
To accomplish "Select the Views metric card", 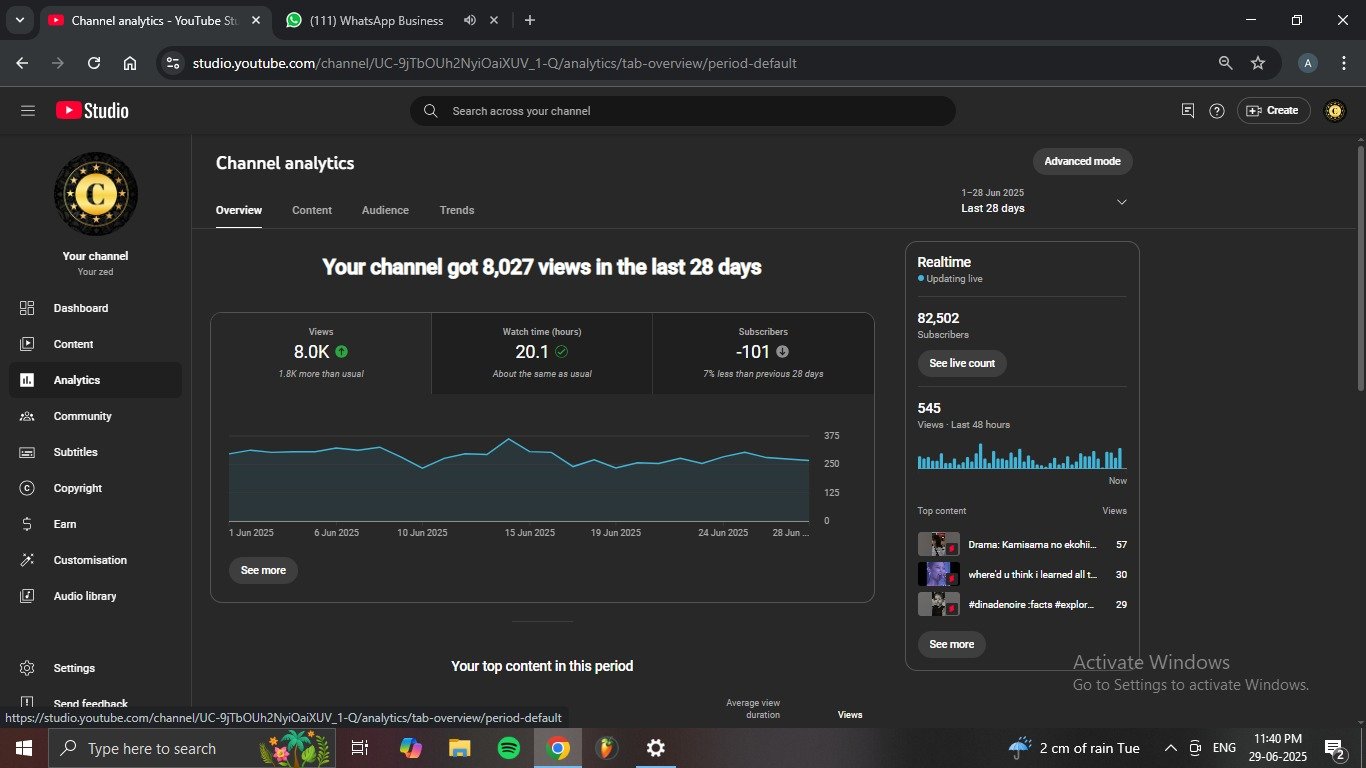I will (x=321, y=354).
